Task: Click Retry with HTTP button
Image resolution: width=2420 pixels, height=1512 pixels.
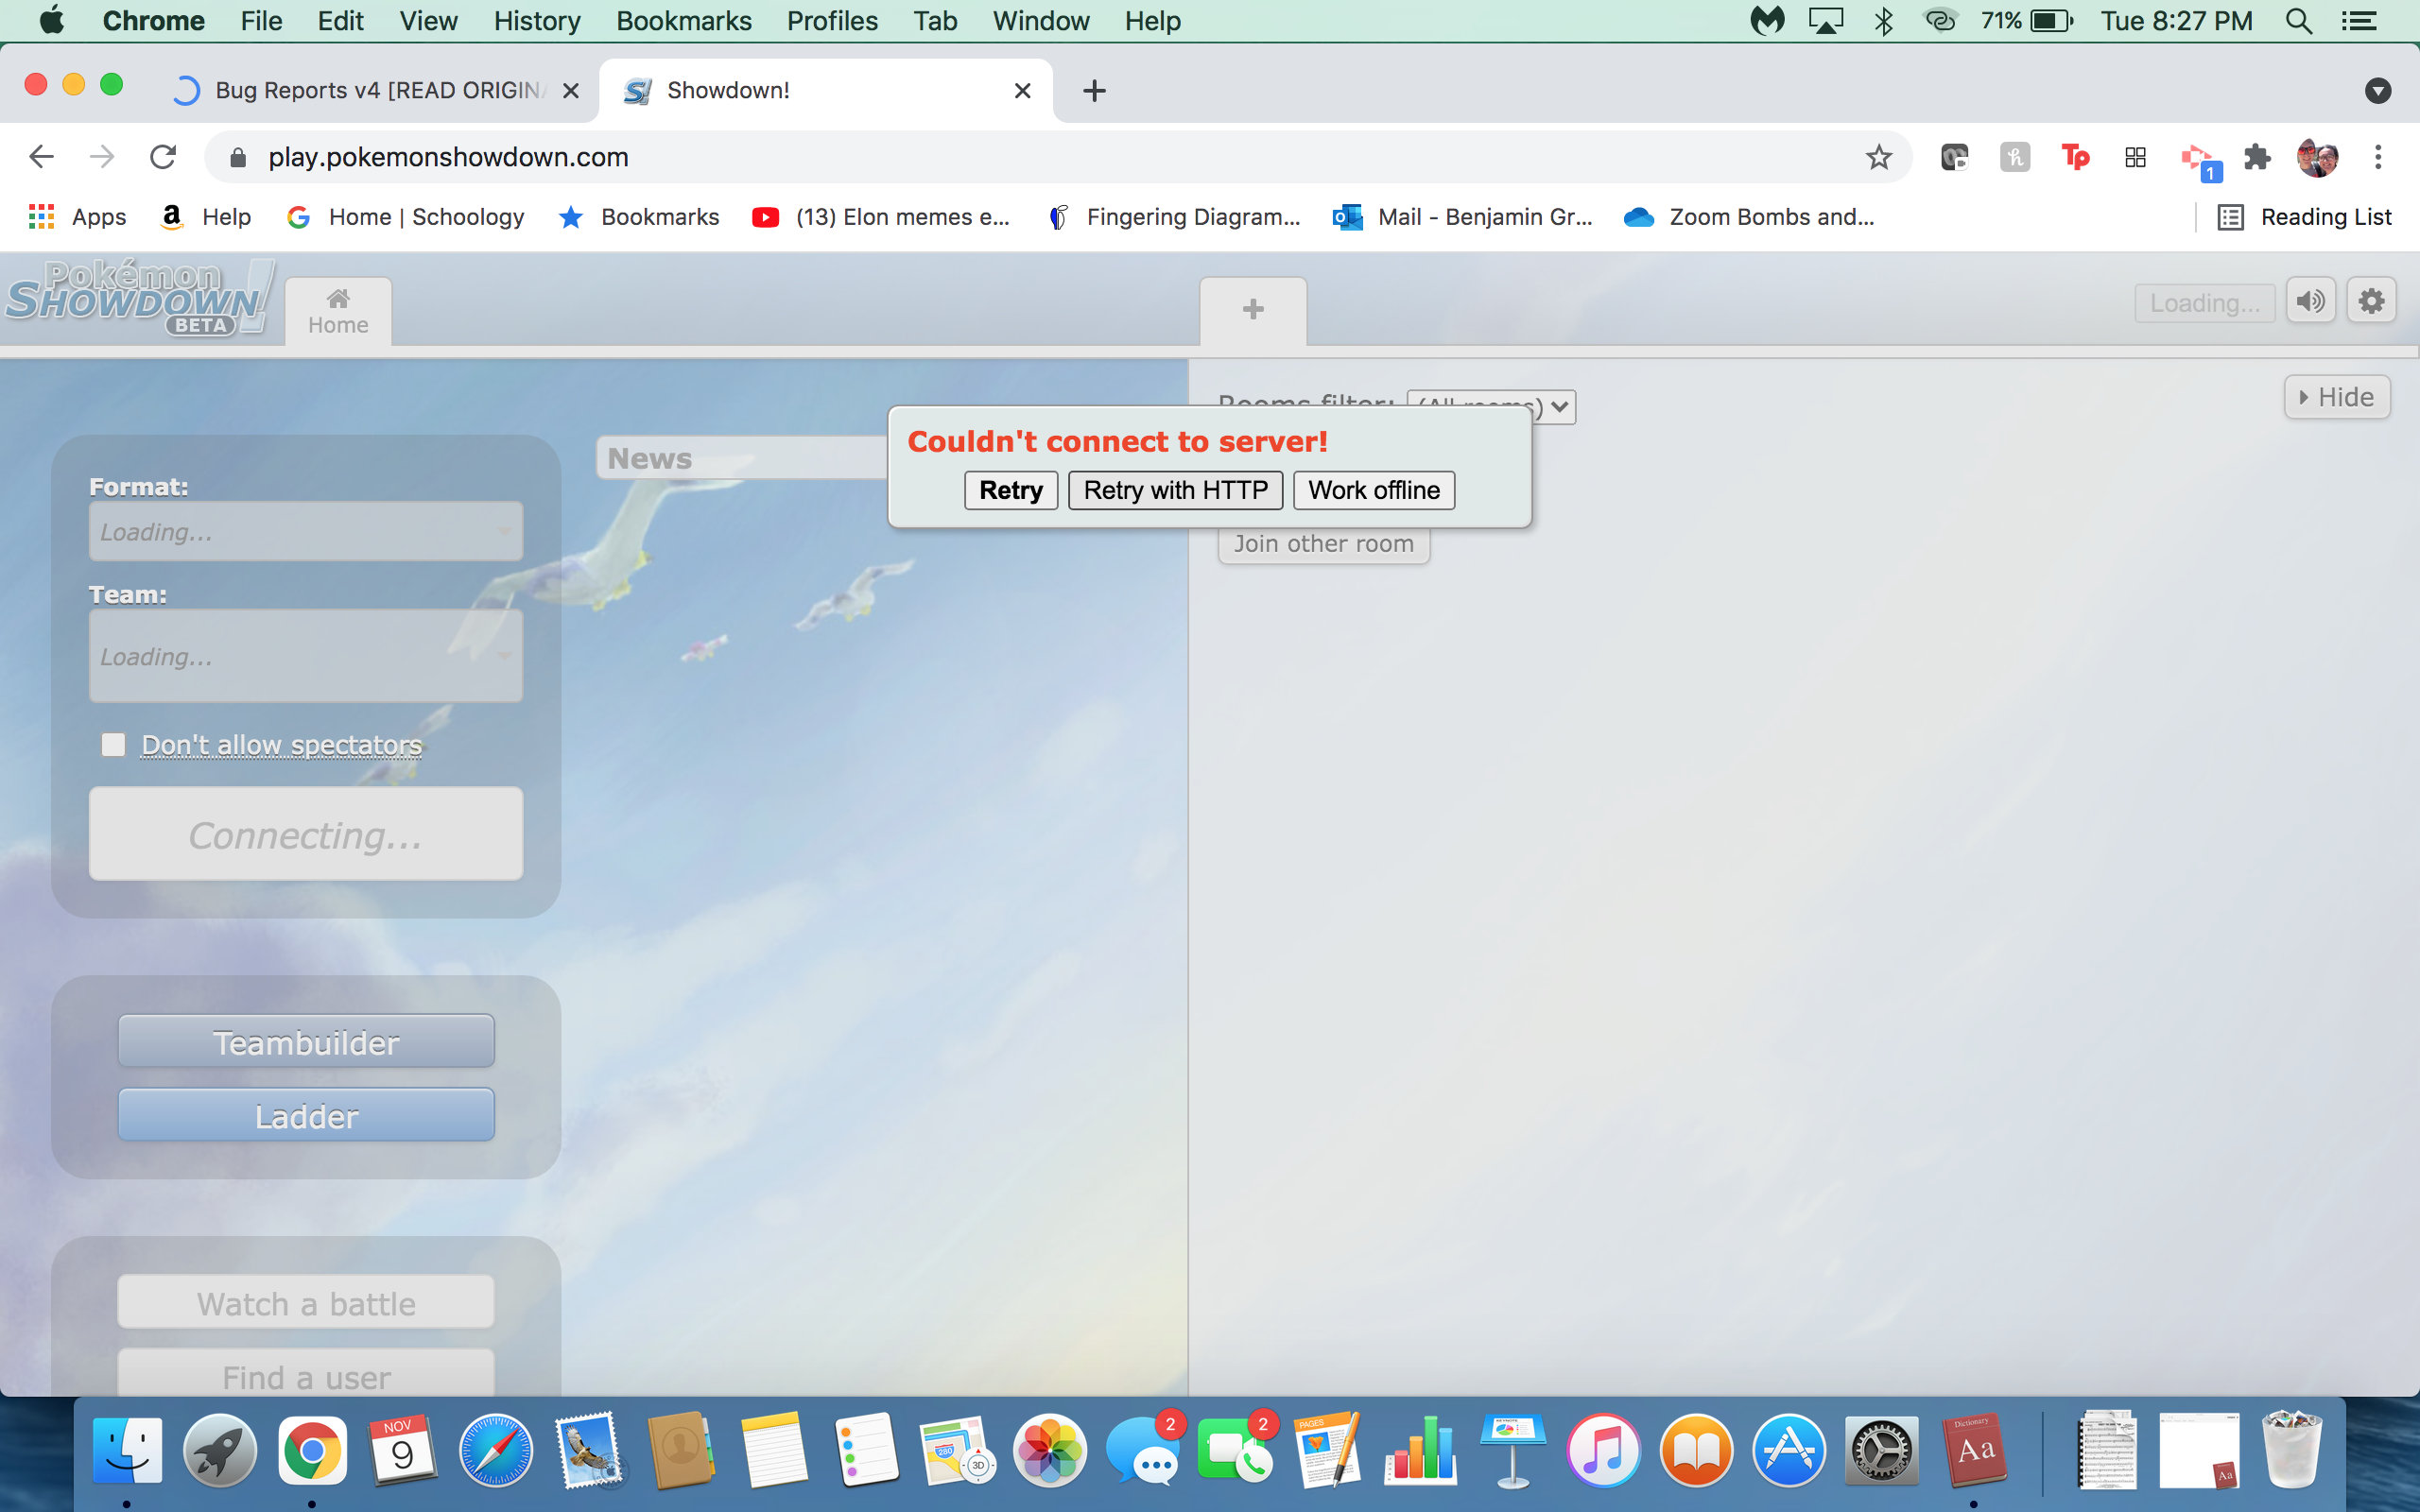Action: tap(1175, 490)
